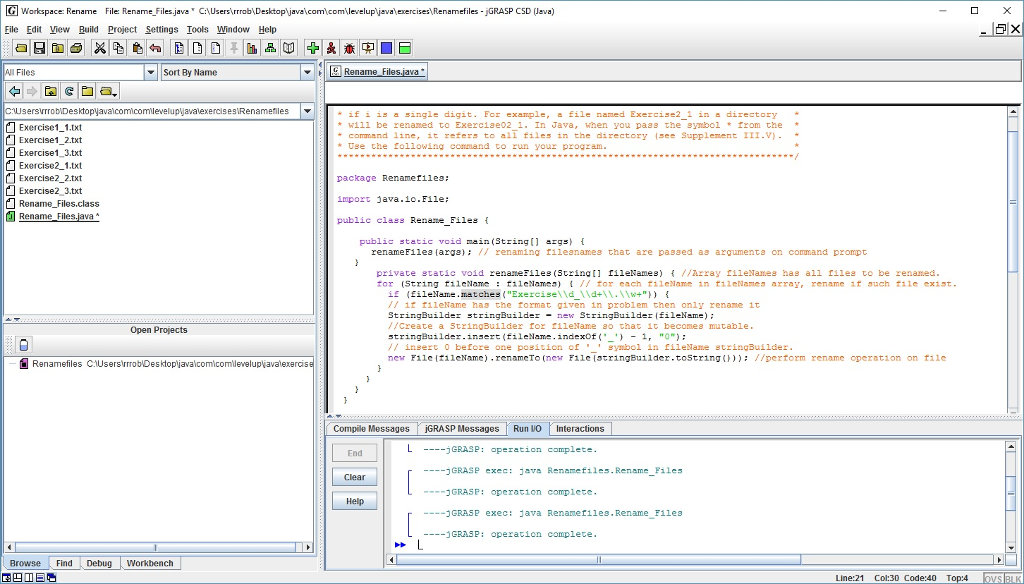This screenshot has height=584, width=1024.
Task: Click the Copy icon in the toolbar
Action: point(118,48)
